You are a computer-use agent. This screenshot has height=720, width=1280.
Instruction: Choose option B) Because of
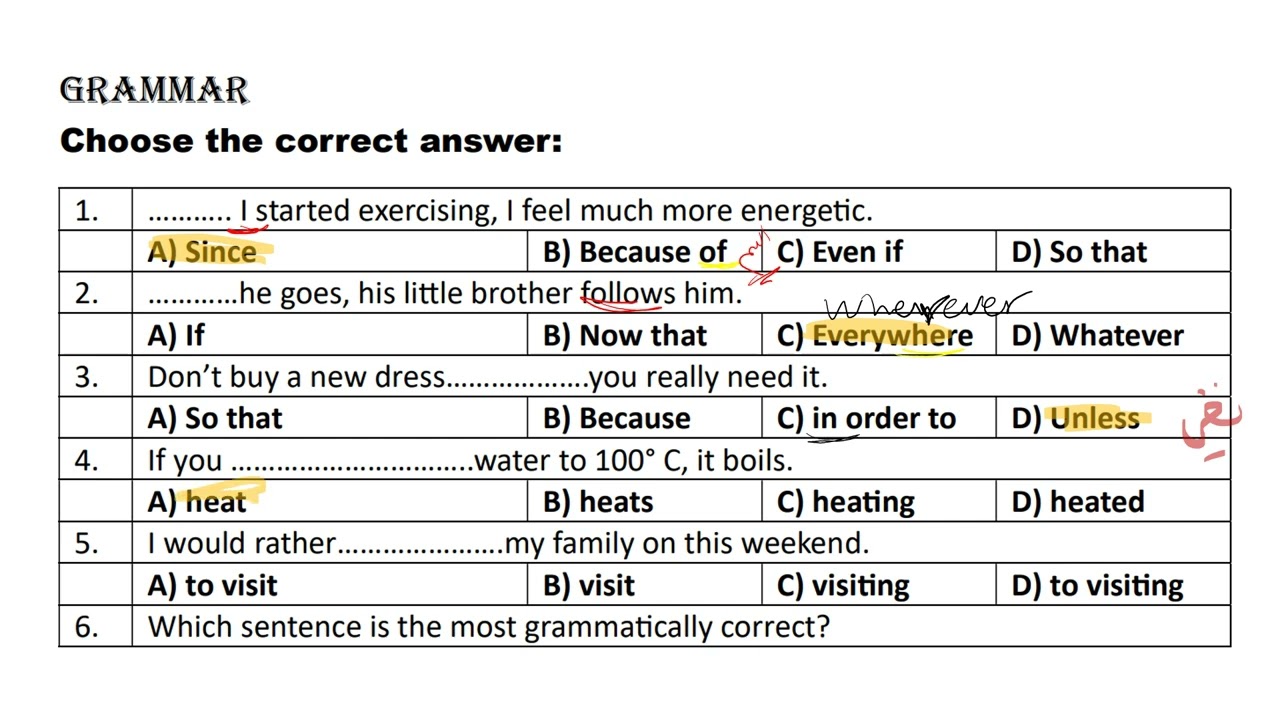pyautogui.click(x=635, y=252)
